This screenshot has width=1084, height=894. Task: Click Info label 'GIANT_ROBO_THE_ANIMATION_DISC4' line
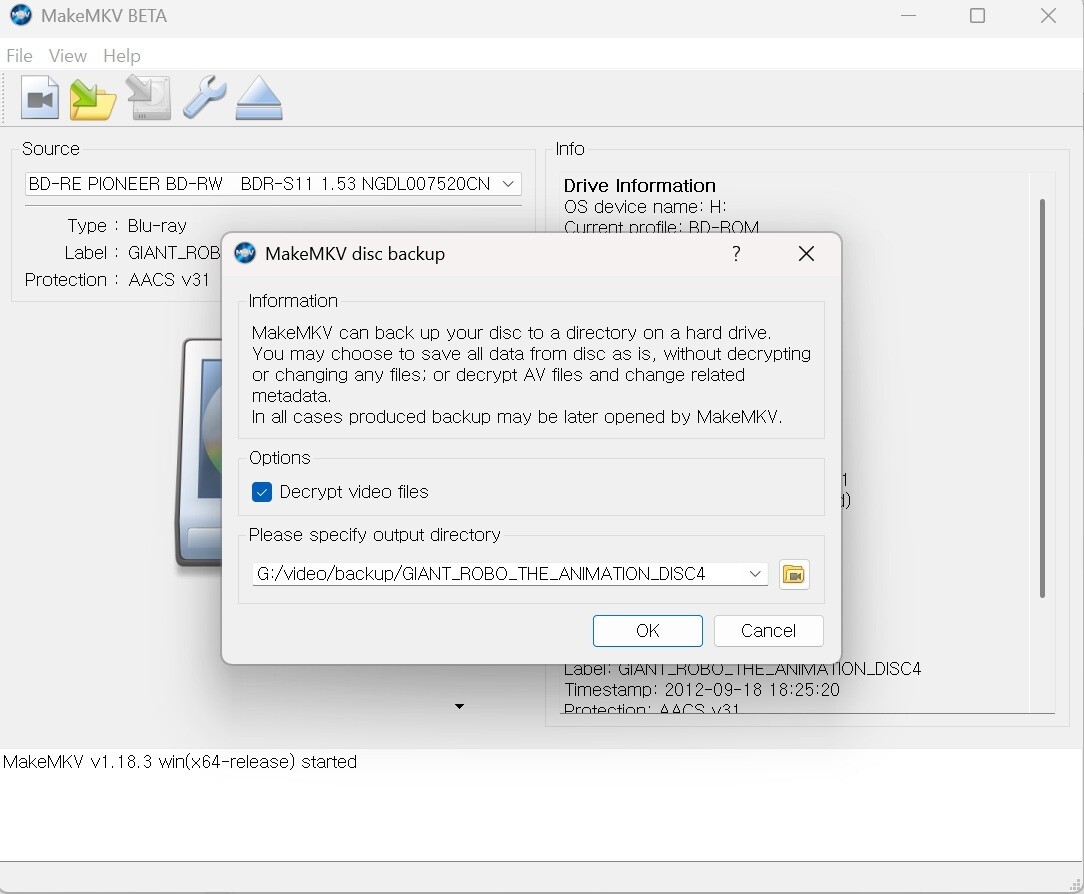[x=742, y=669]
